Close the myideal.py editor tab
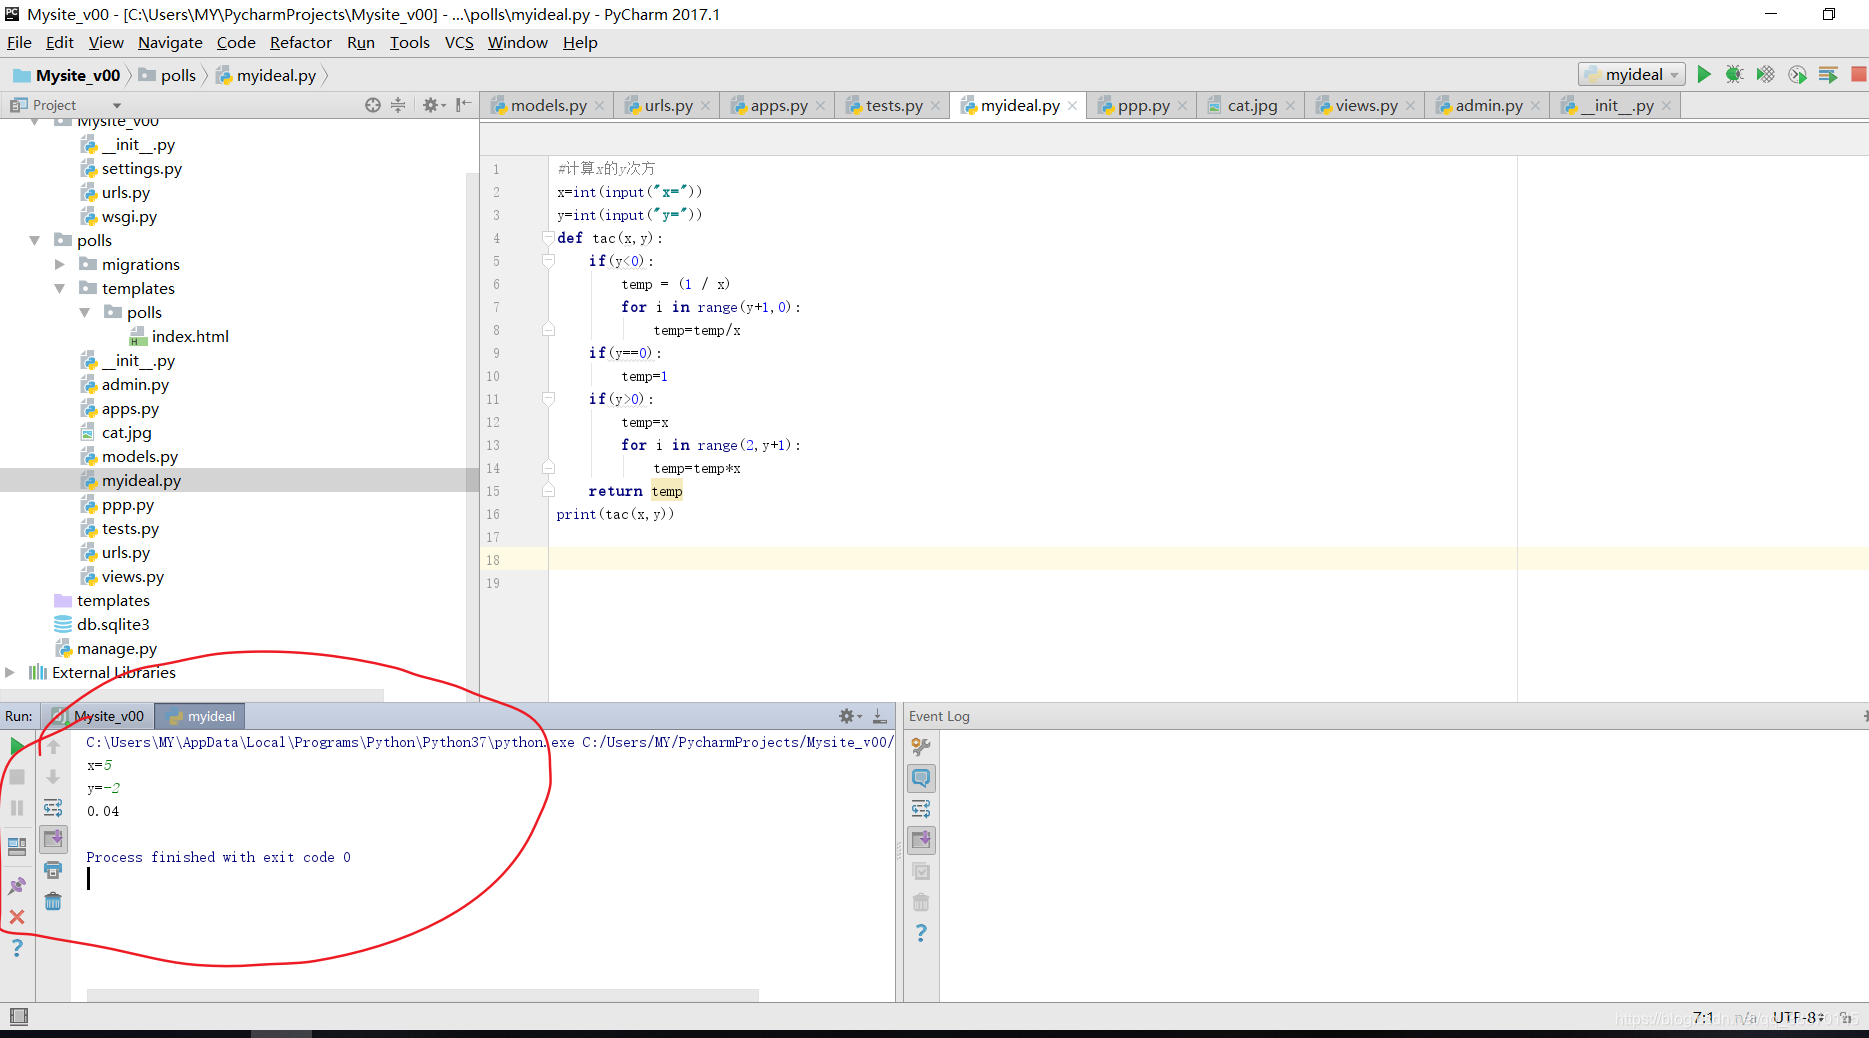 [x=1072, y=105]
